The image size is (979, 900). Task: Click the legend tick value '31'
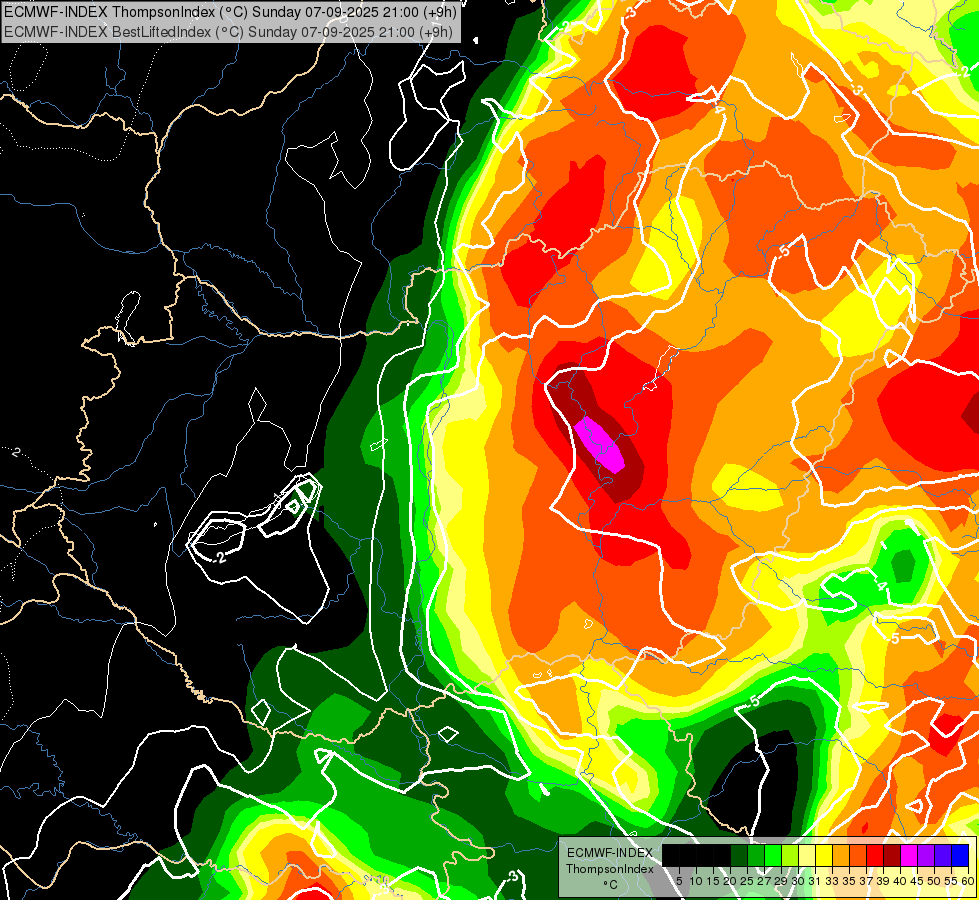tap(815, 881)
